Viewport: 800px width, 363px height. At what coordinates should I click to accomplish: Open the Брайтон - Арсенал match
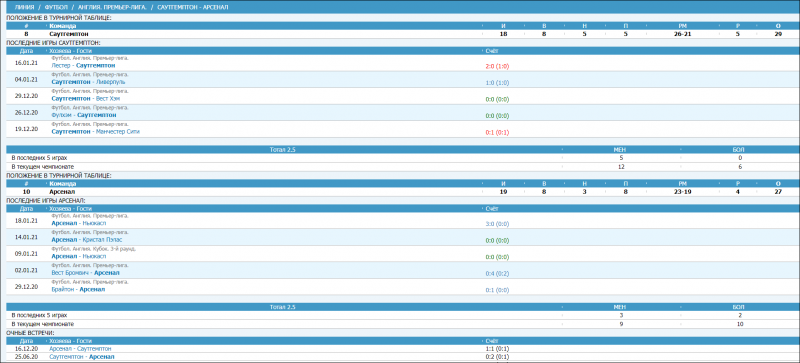point(78,289)
